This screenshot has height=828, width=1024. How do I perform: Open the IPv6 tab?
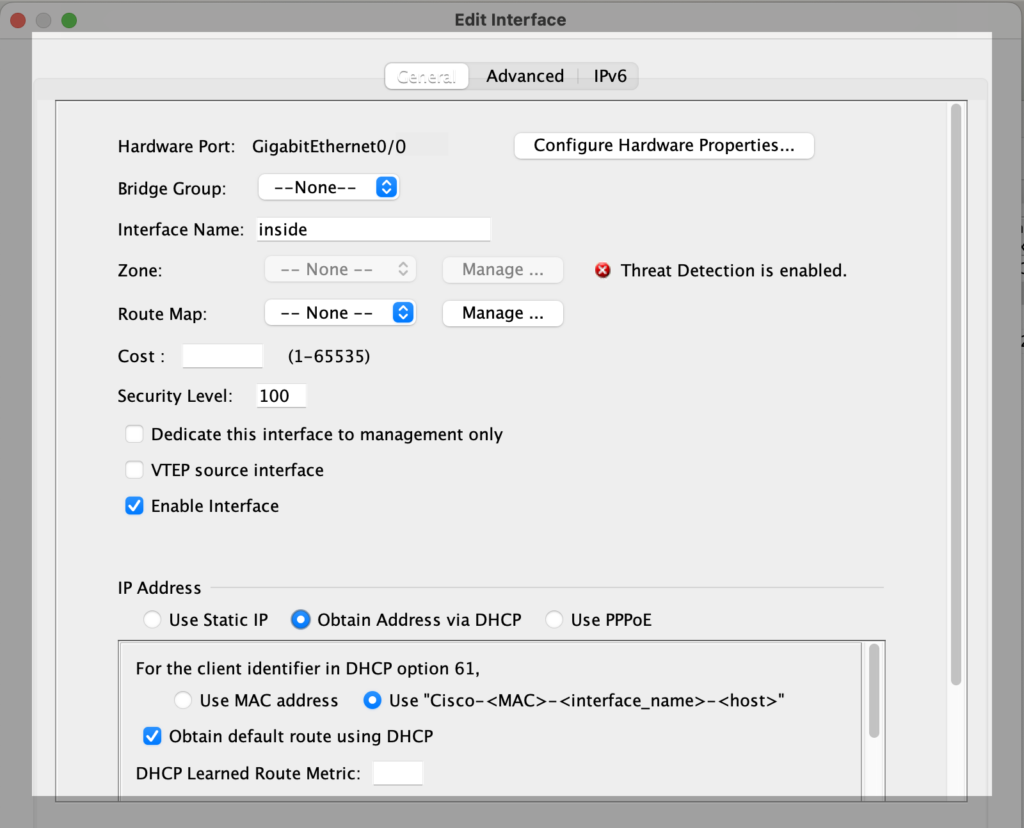pos(610,75)
